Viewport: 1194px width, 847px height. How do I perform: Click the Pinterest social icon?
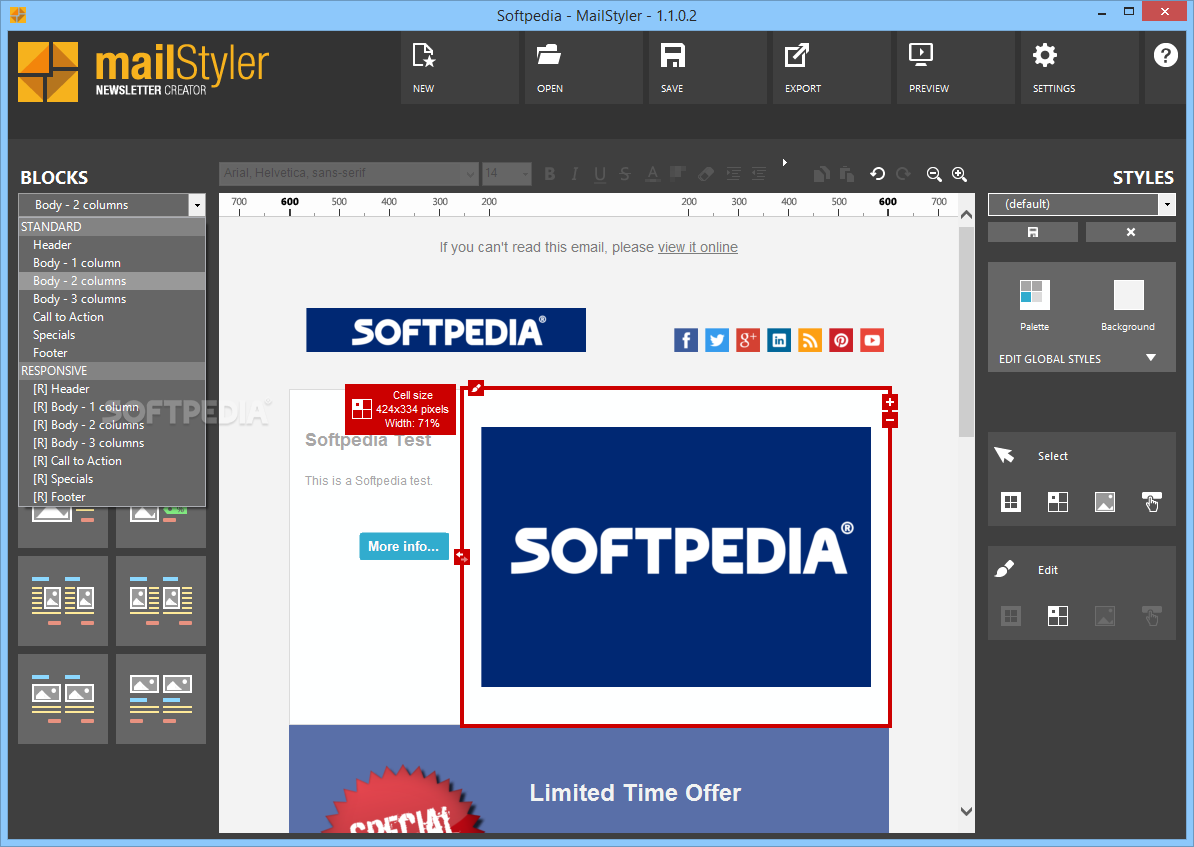click(x=841, y=340)
